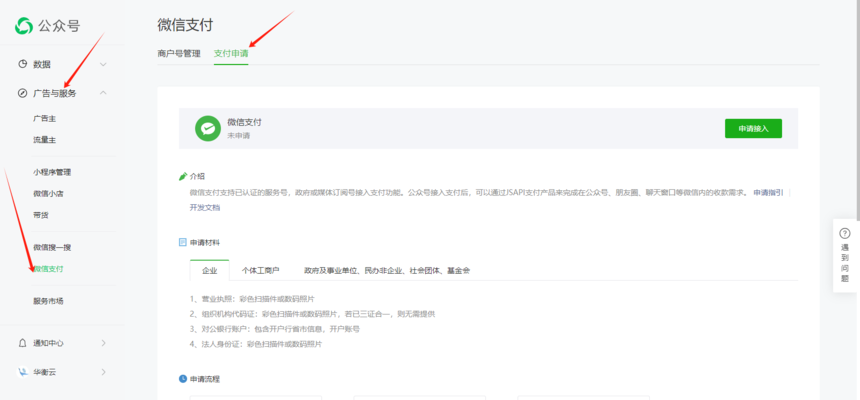
Task: Click the 组织机构代码证 requirement line
Action: (x=313, y=314)
